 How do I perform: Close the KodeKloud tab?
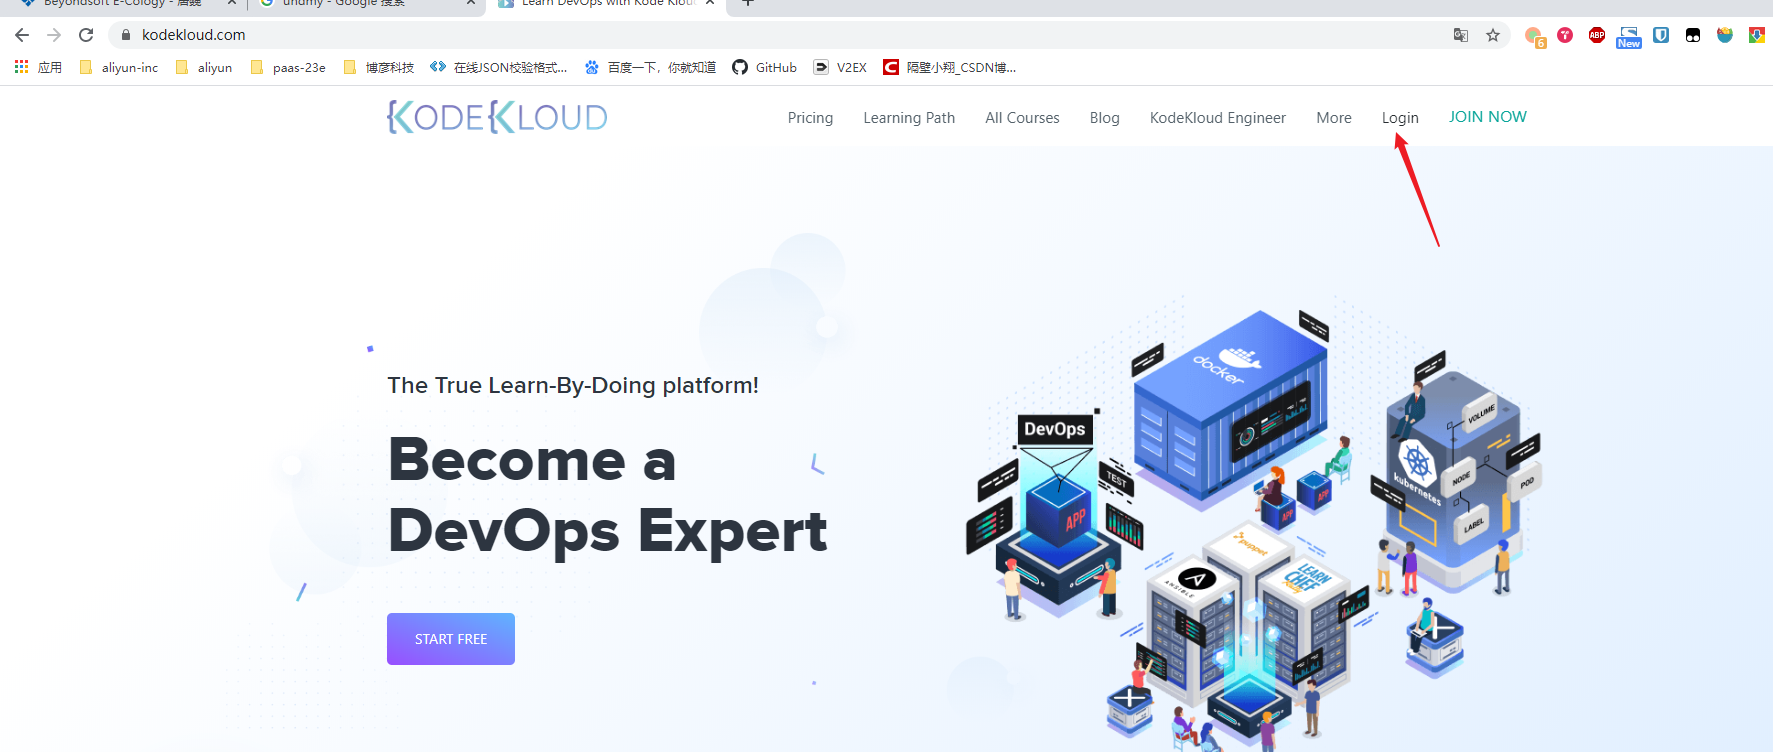click(x=710, y=3)
